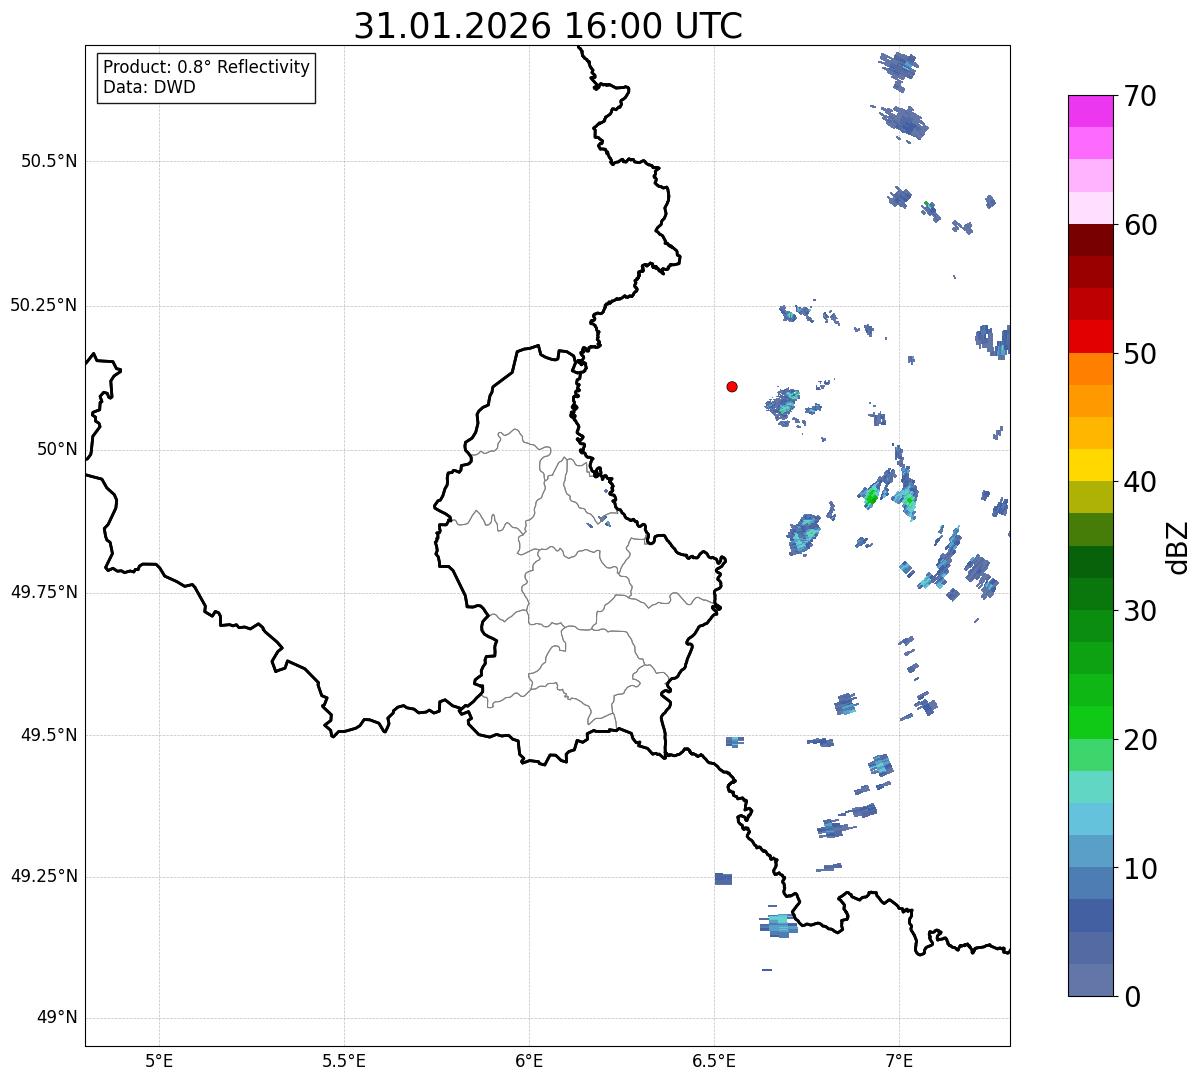Click the red station marker dot
This screenshot has width=1202, height=1081.
click(732, 386)
